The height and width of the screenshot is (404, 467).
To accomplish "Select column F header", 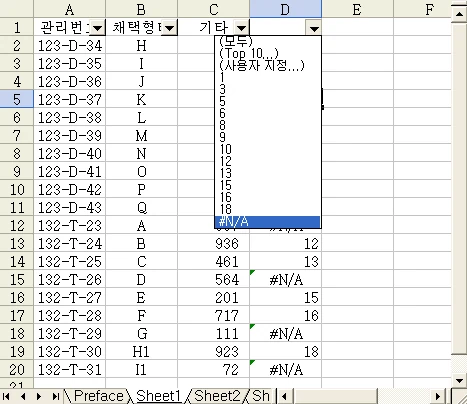I will pos(422,9).
